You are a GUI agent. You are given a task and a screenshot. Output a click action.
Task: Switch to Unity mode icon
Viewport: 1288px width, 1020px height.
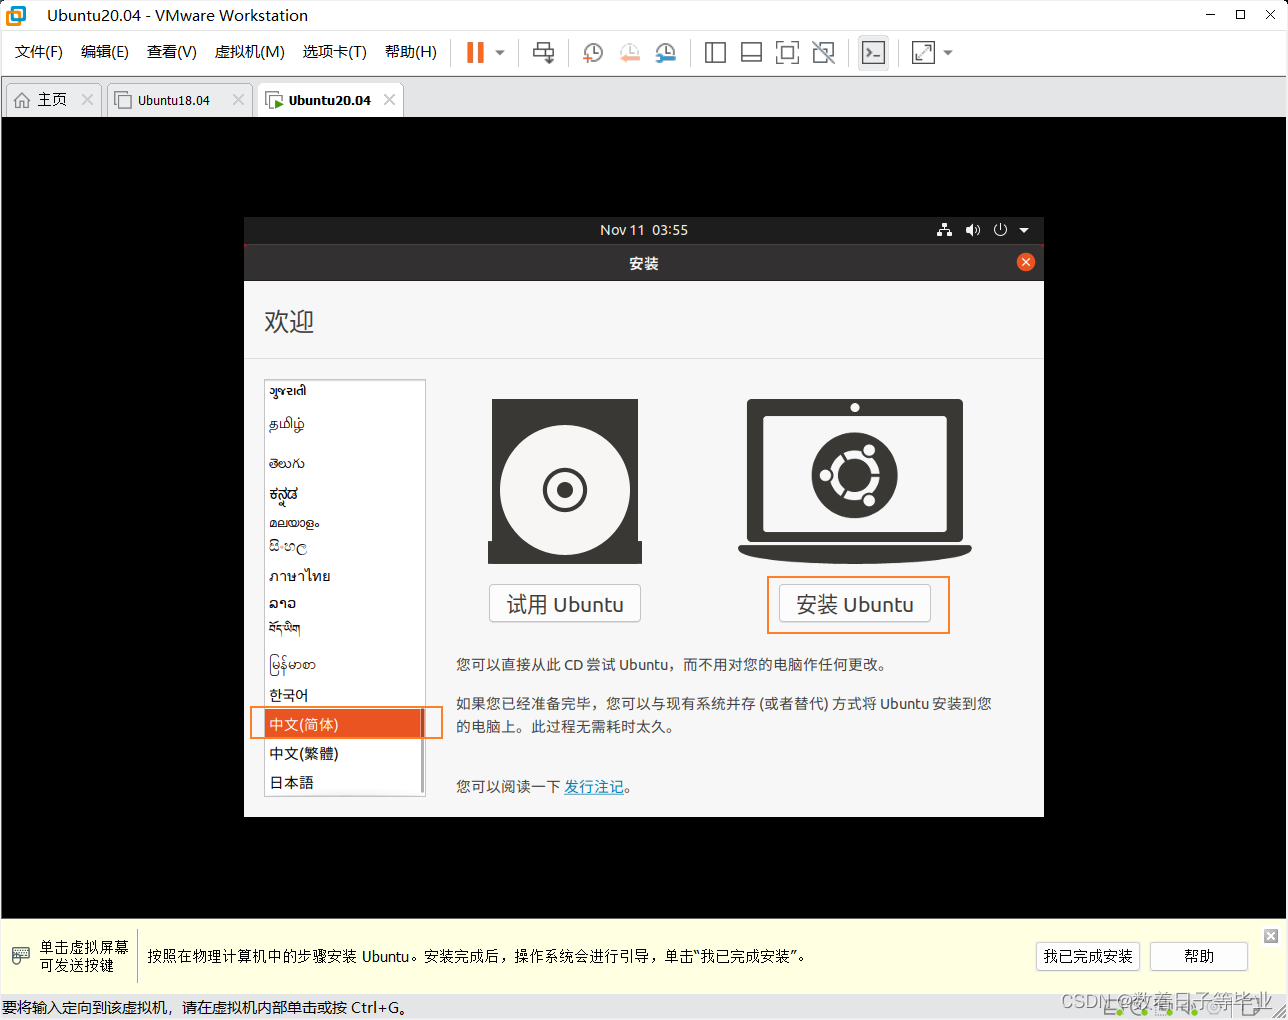(x=823, y=53)
